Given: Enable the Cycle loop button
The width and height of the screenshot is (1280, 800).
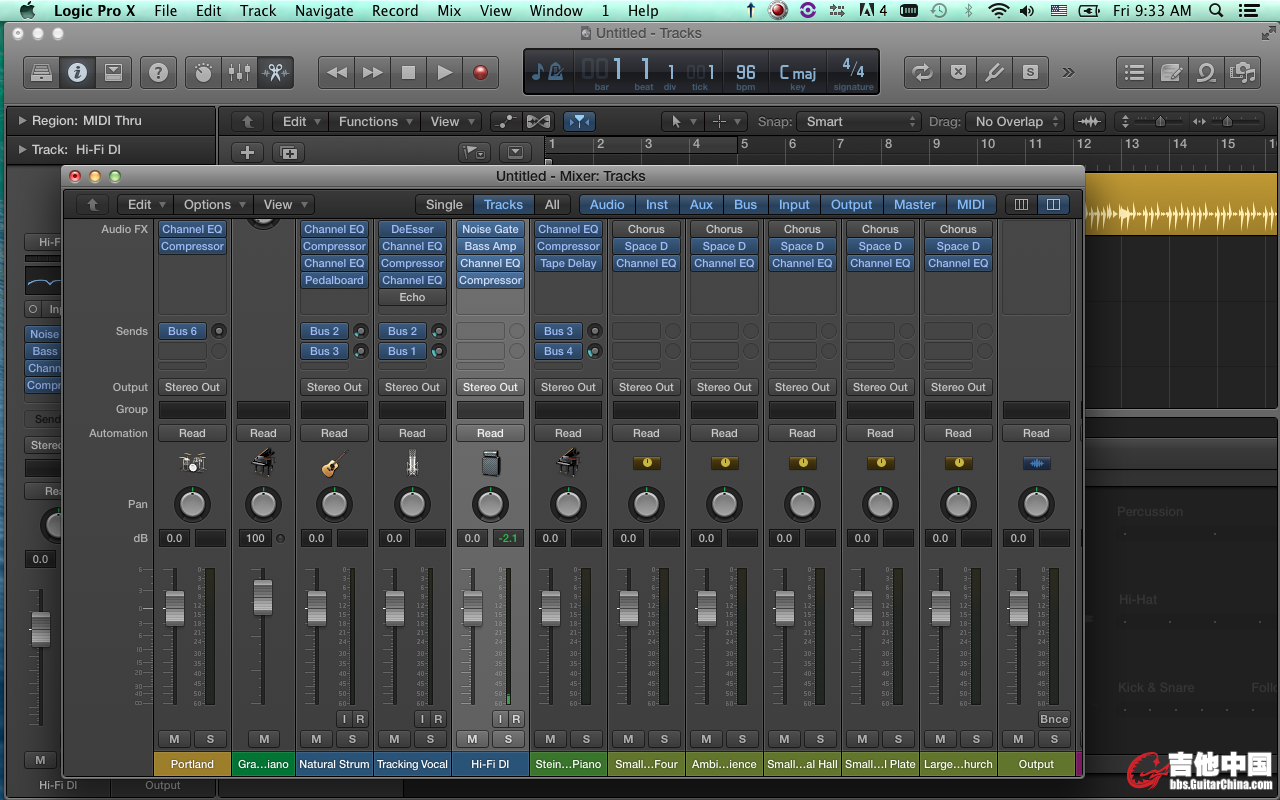Looking at the screenshot, I should click(921, 72).
